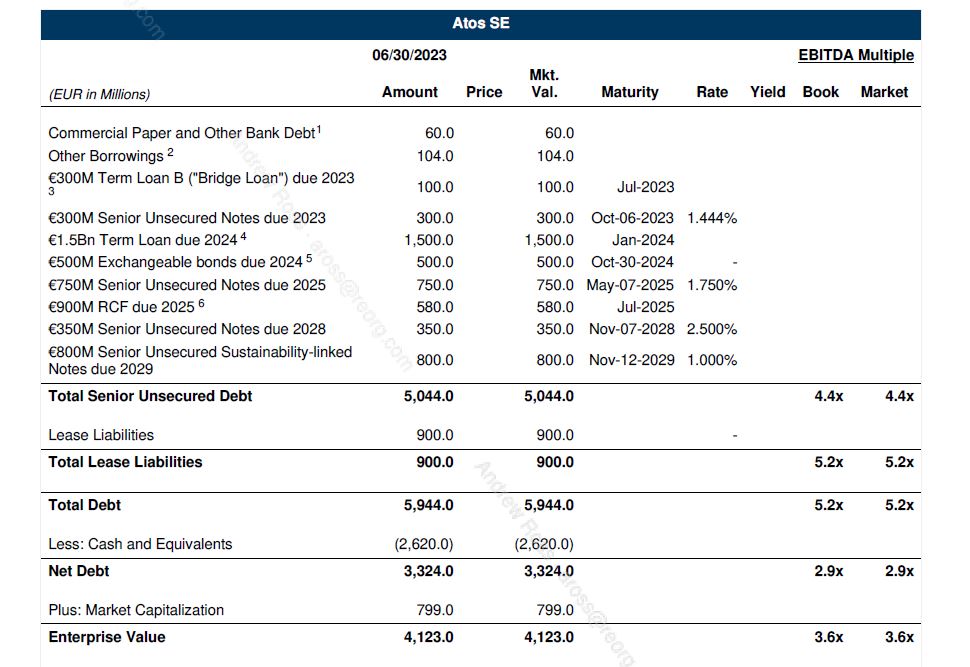Click the 1.000% rate value
The width and height of the screenshot is (970, 667).
click(x=712, y=360)
